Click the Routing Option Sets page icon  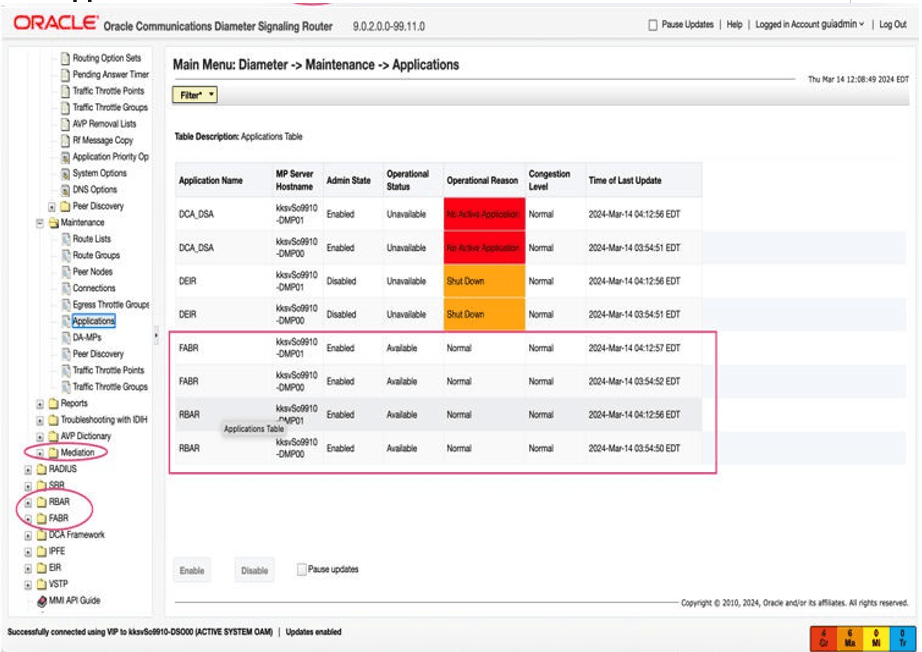click(x=66, y=58)
